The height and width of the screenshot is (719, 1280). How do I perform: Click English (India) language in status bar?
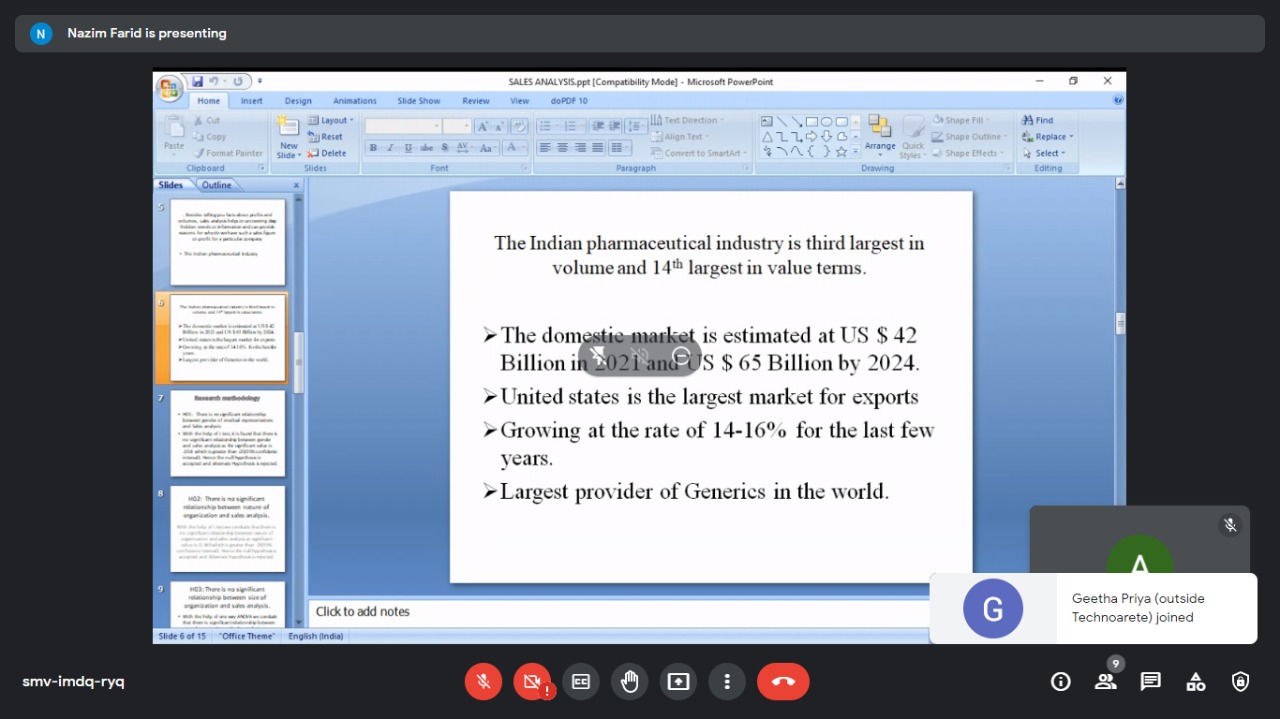coord(316,636)
